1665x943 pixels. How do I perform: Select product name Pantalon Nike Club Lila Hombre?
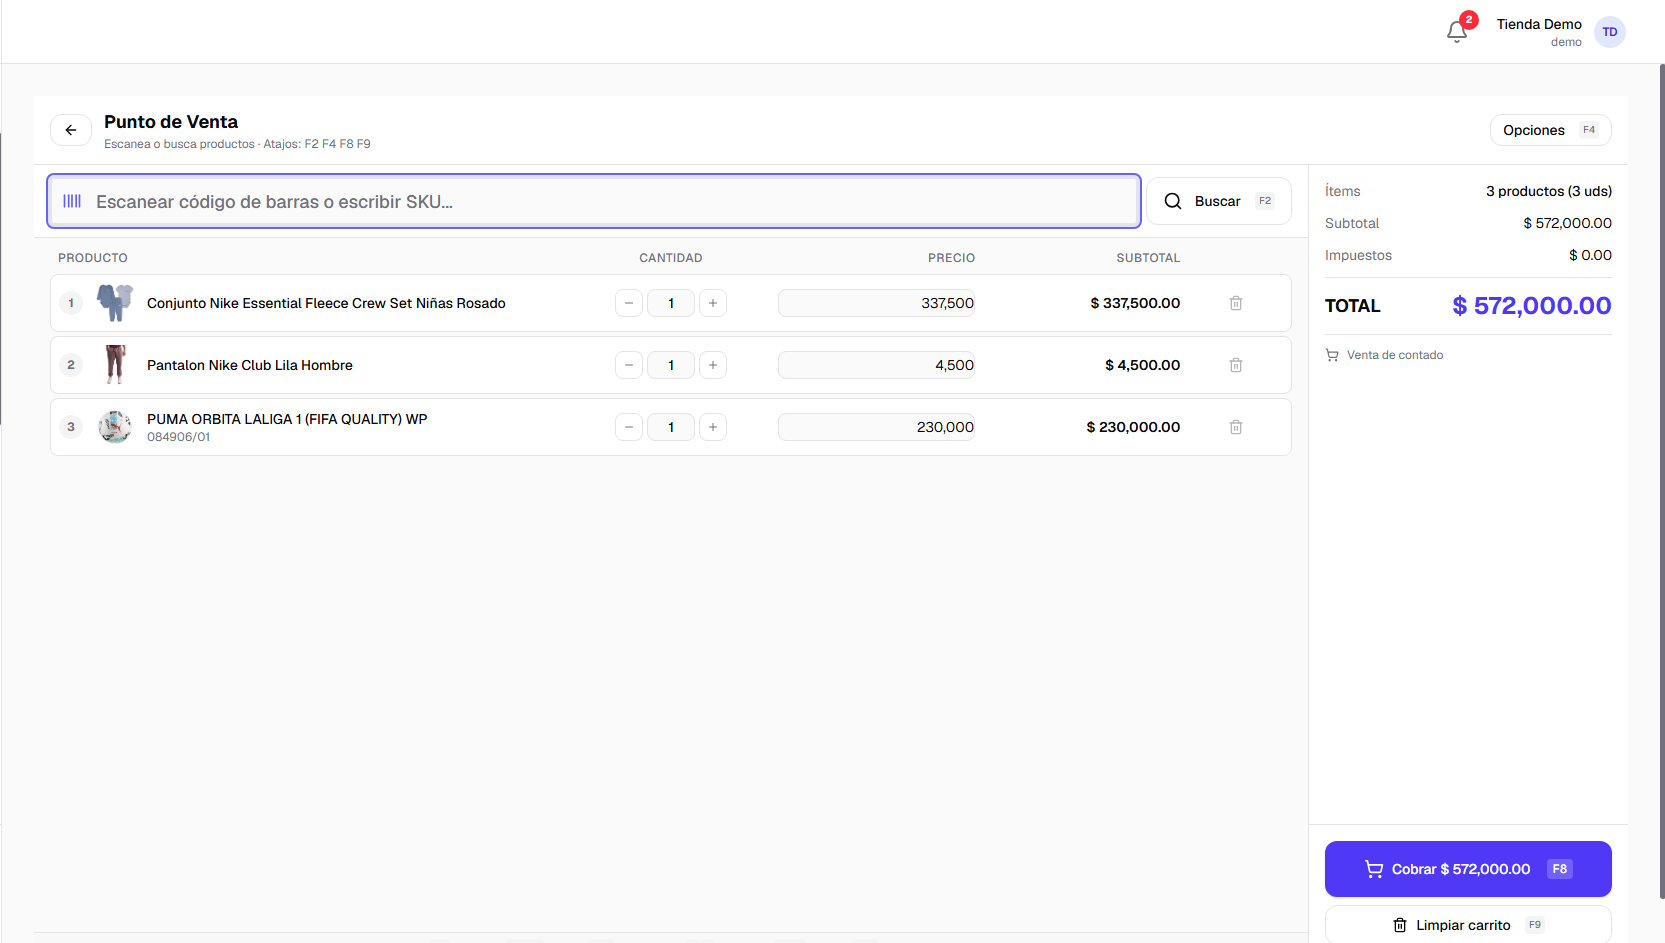tap(250, 365)
